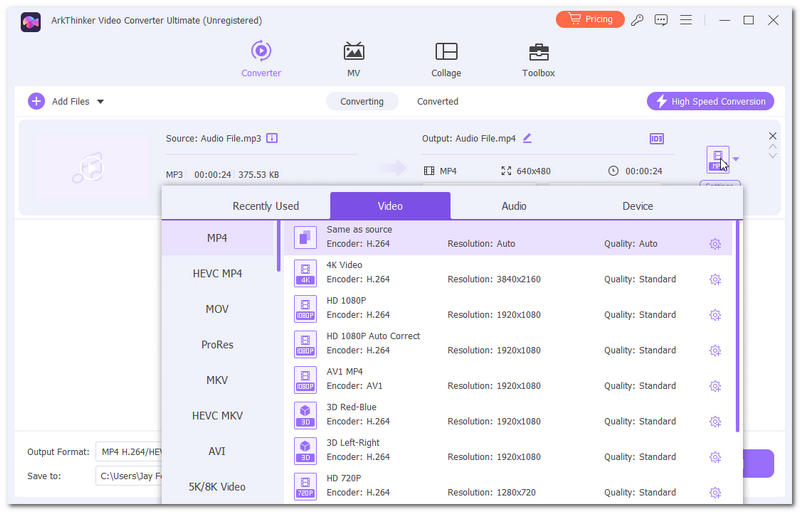Click the register key icon

click(637, 20)
